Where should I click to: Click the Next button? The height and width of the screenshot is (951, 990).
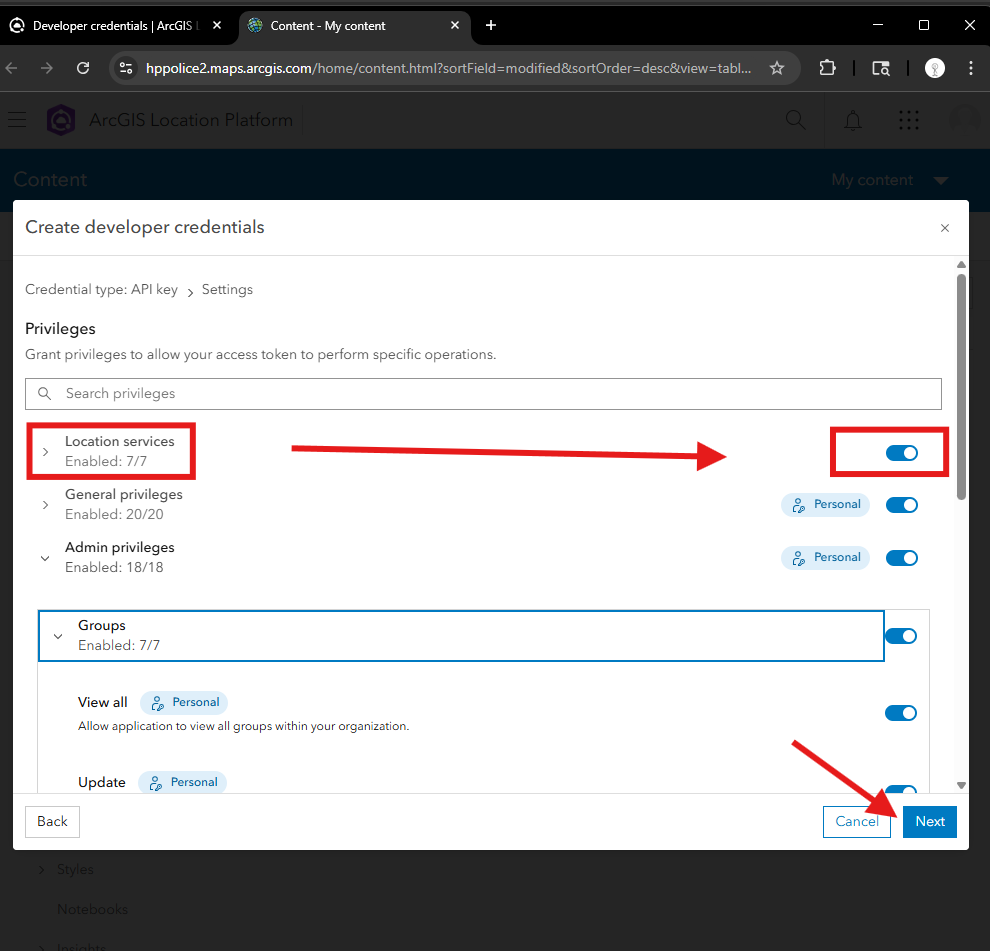[929, 822]
